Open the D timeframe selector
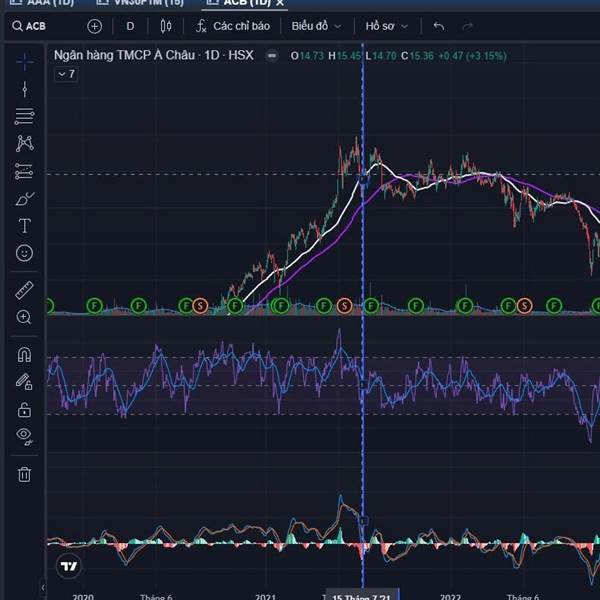The image size is (600, 600). (x=130, y=26)
